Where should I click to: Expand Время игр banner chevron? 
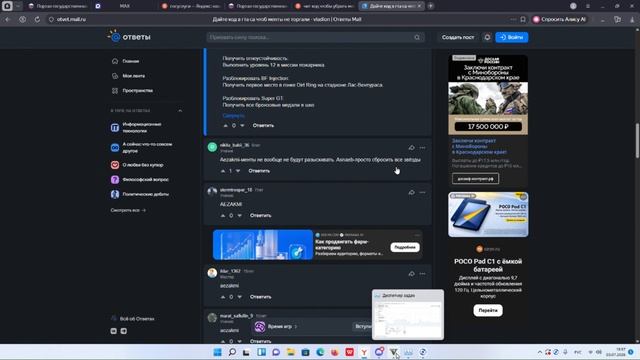296,327
